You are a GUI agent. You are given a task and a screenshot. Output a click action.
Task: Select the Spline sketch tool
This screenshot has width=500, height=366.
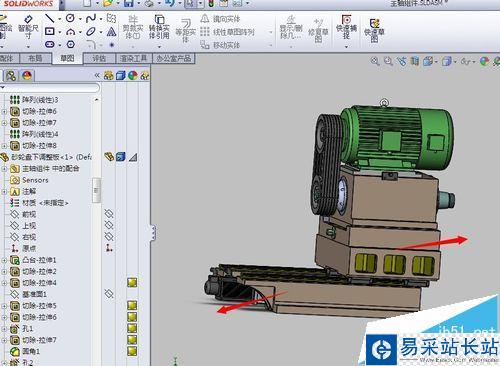pos(91,18)
